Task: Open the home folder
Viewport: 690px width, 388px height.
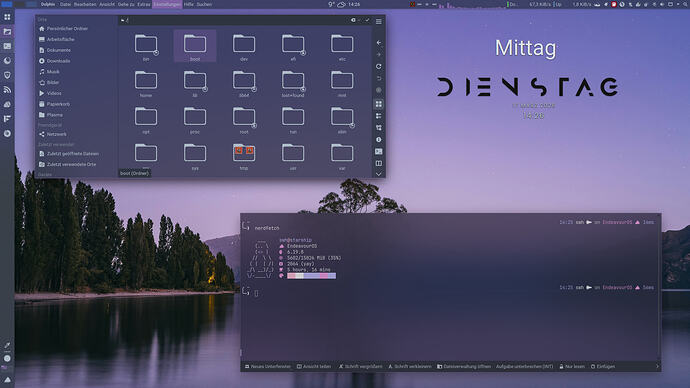Action: [x=146, y=84]
